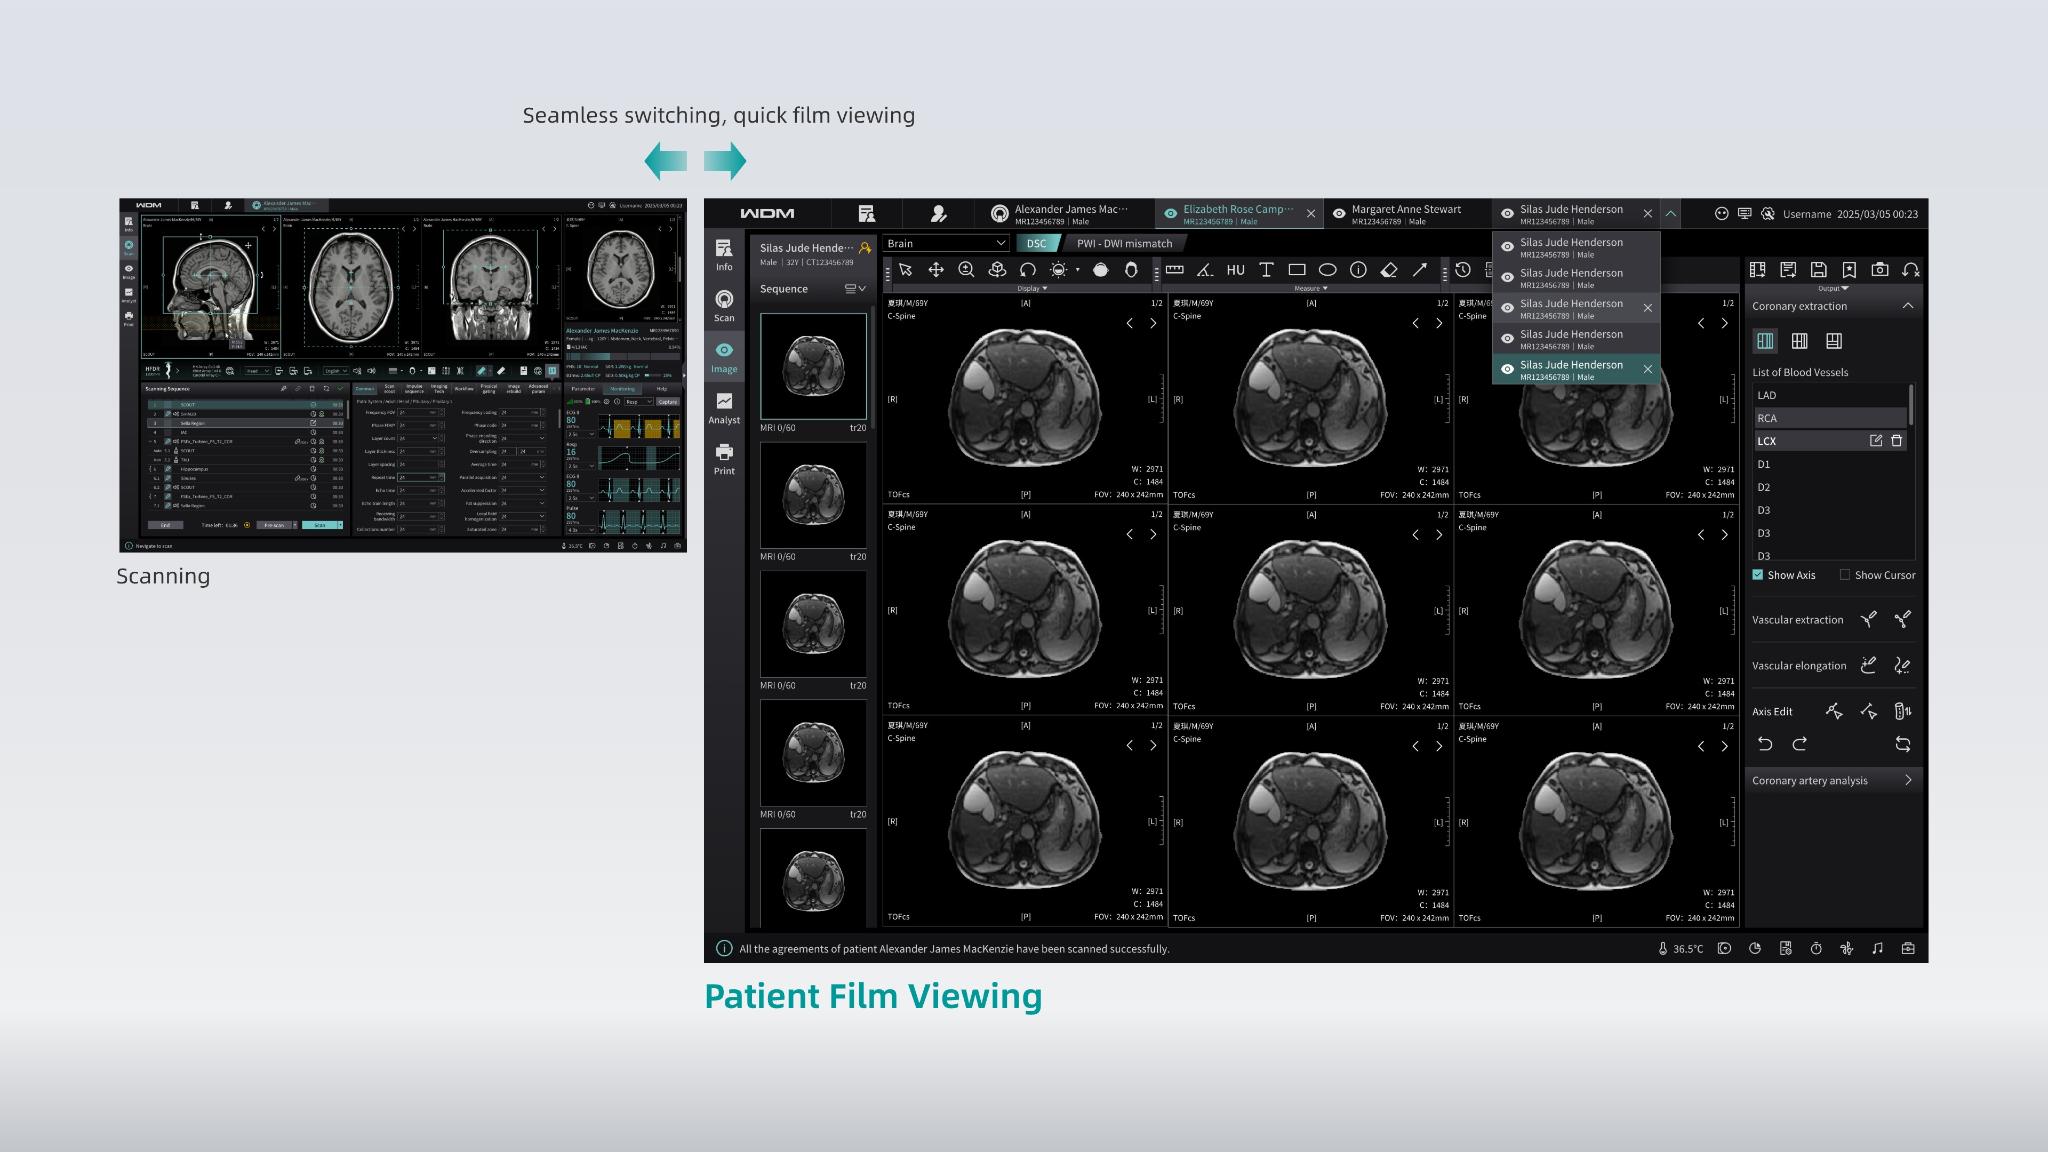Uncheck the Show Axis checkbox
The width and height of the screenshot is (2048, 1152).
click(1758, 575)
